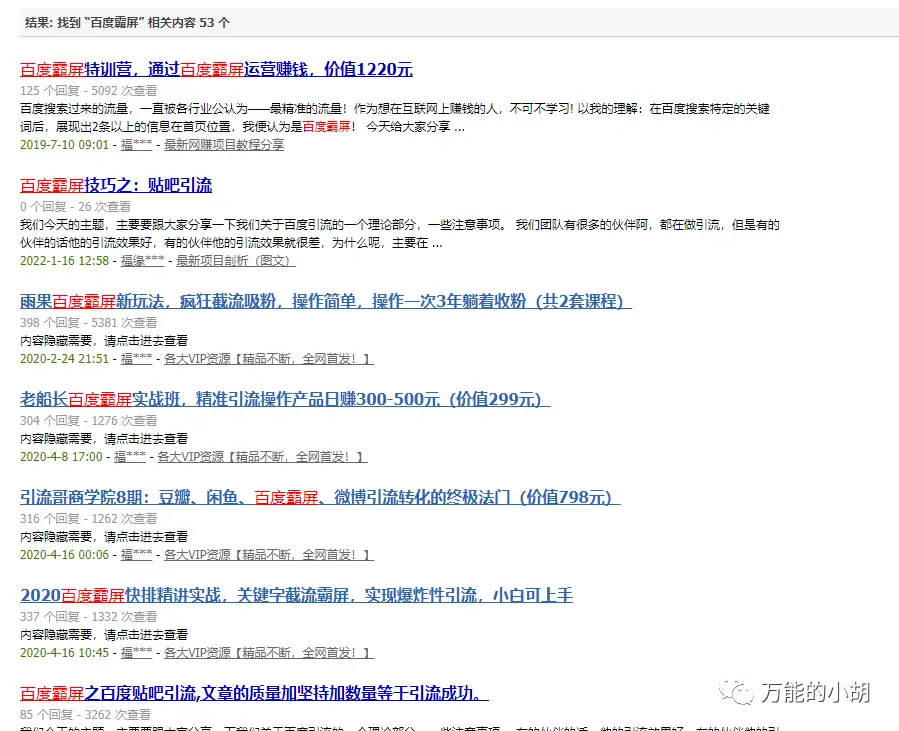899x731 pixels.
Task: Click author '福***' of the 2020-4-16 00:06 post
Action: coord(136,554)
